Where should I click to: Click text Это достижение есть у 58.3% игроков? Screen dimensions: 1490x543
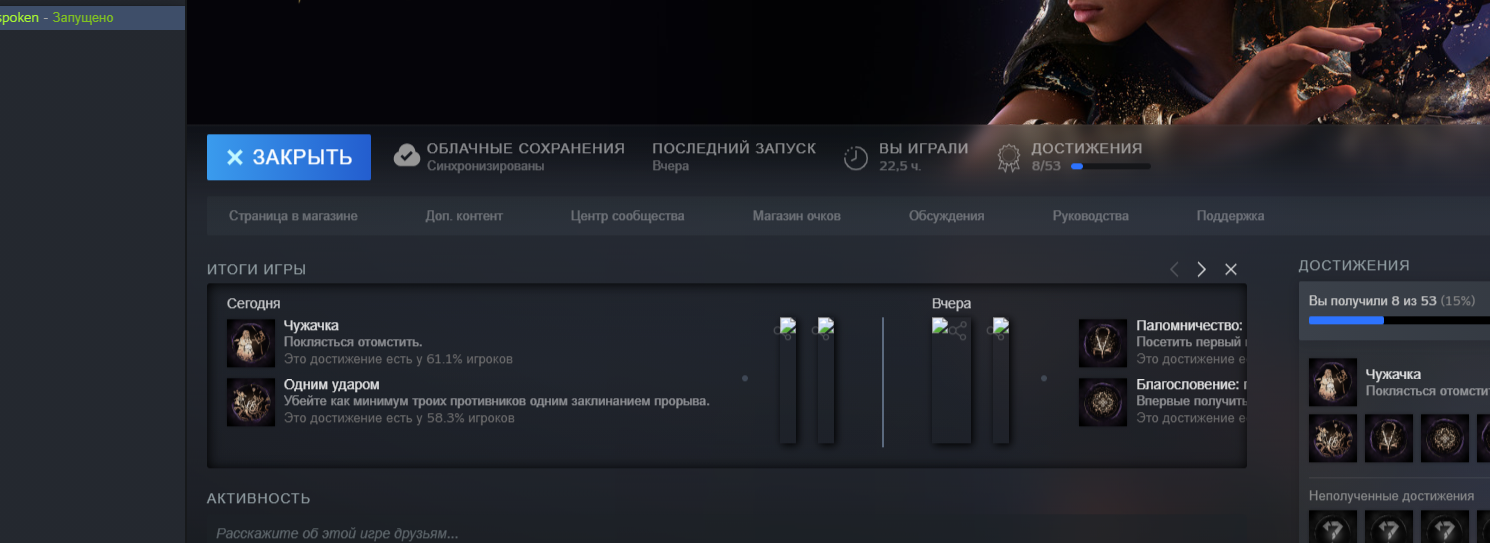[x=399, y=418]
